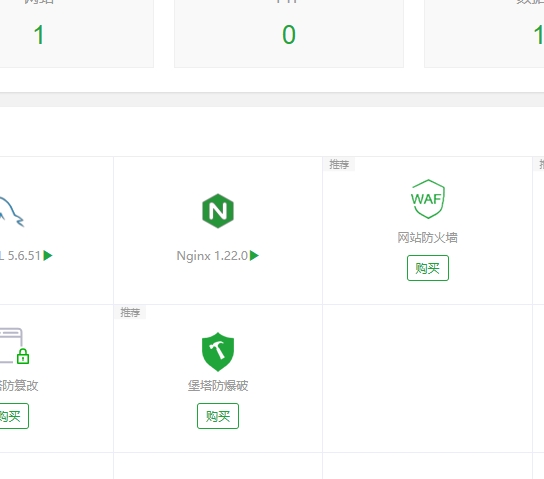The width and height of the screenshot is (544, 479).
Task: Click the 防篡改 title text
Action: pos(19,386)
